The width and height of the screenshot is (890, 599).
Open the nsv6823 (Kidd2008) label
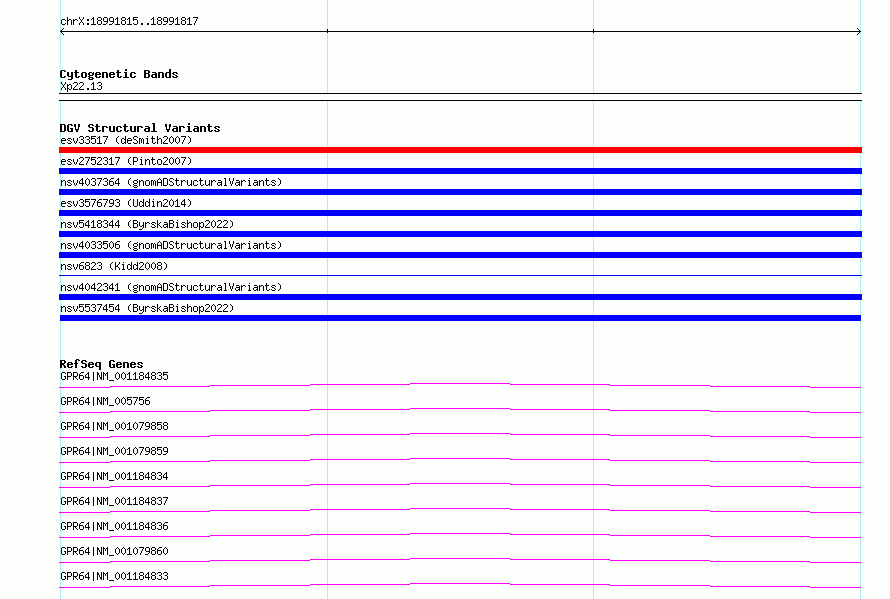(114, 266)
